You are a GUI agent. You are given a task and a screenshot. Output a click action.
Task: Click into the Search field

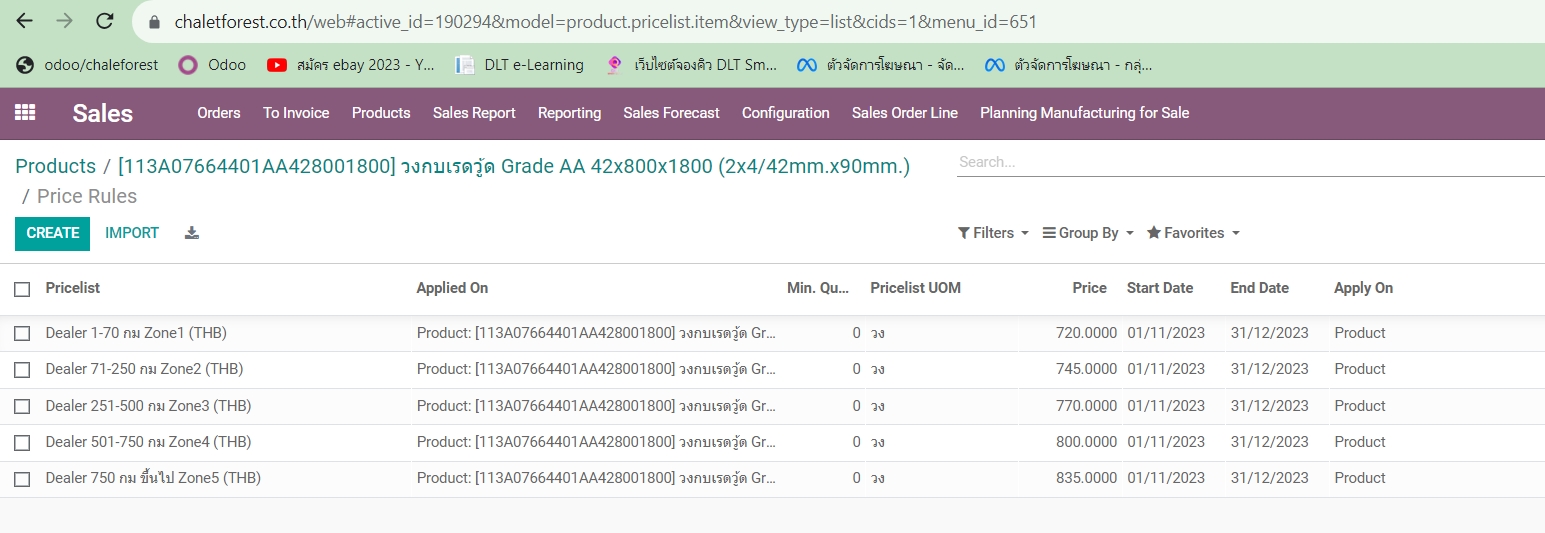point(1250,162)
